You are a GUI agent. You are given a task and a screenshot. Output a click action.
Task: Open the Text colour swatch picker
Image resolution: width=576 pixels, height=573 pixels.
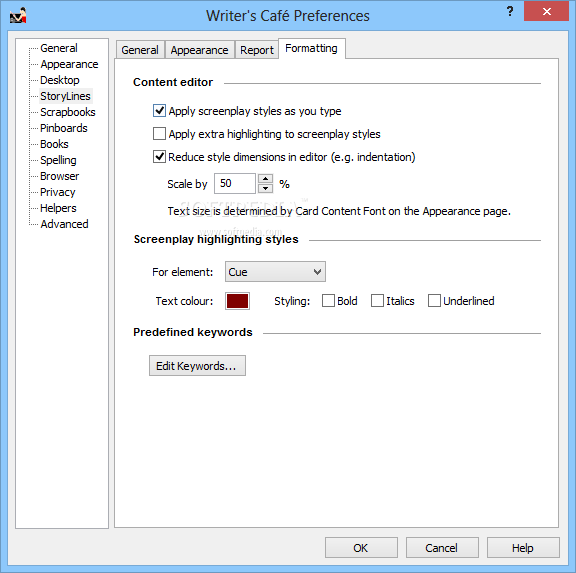pyautogui.click(x=237, y=301)
